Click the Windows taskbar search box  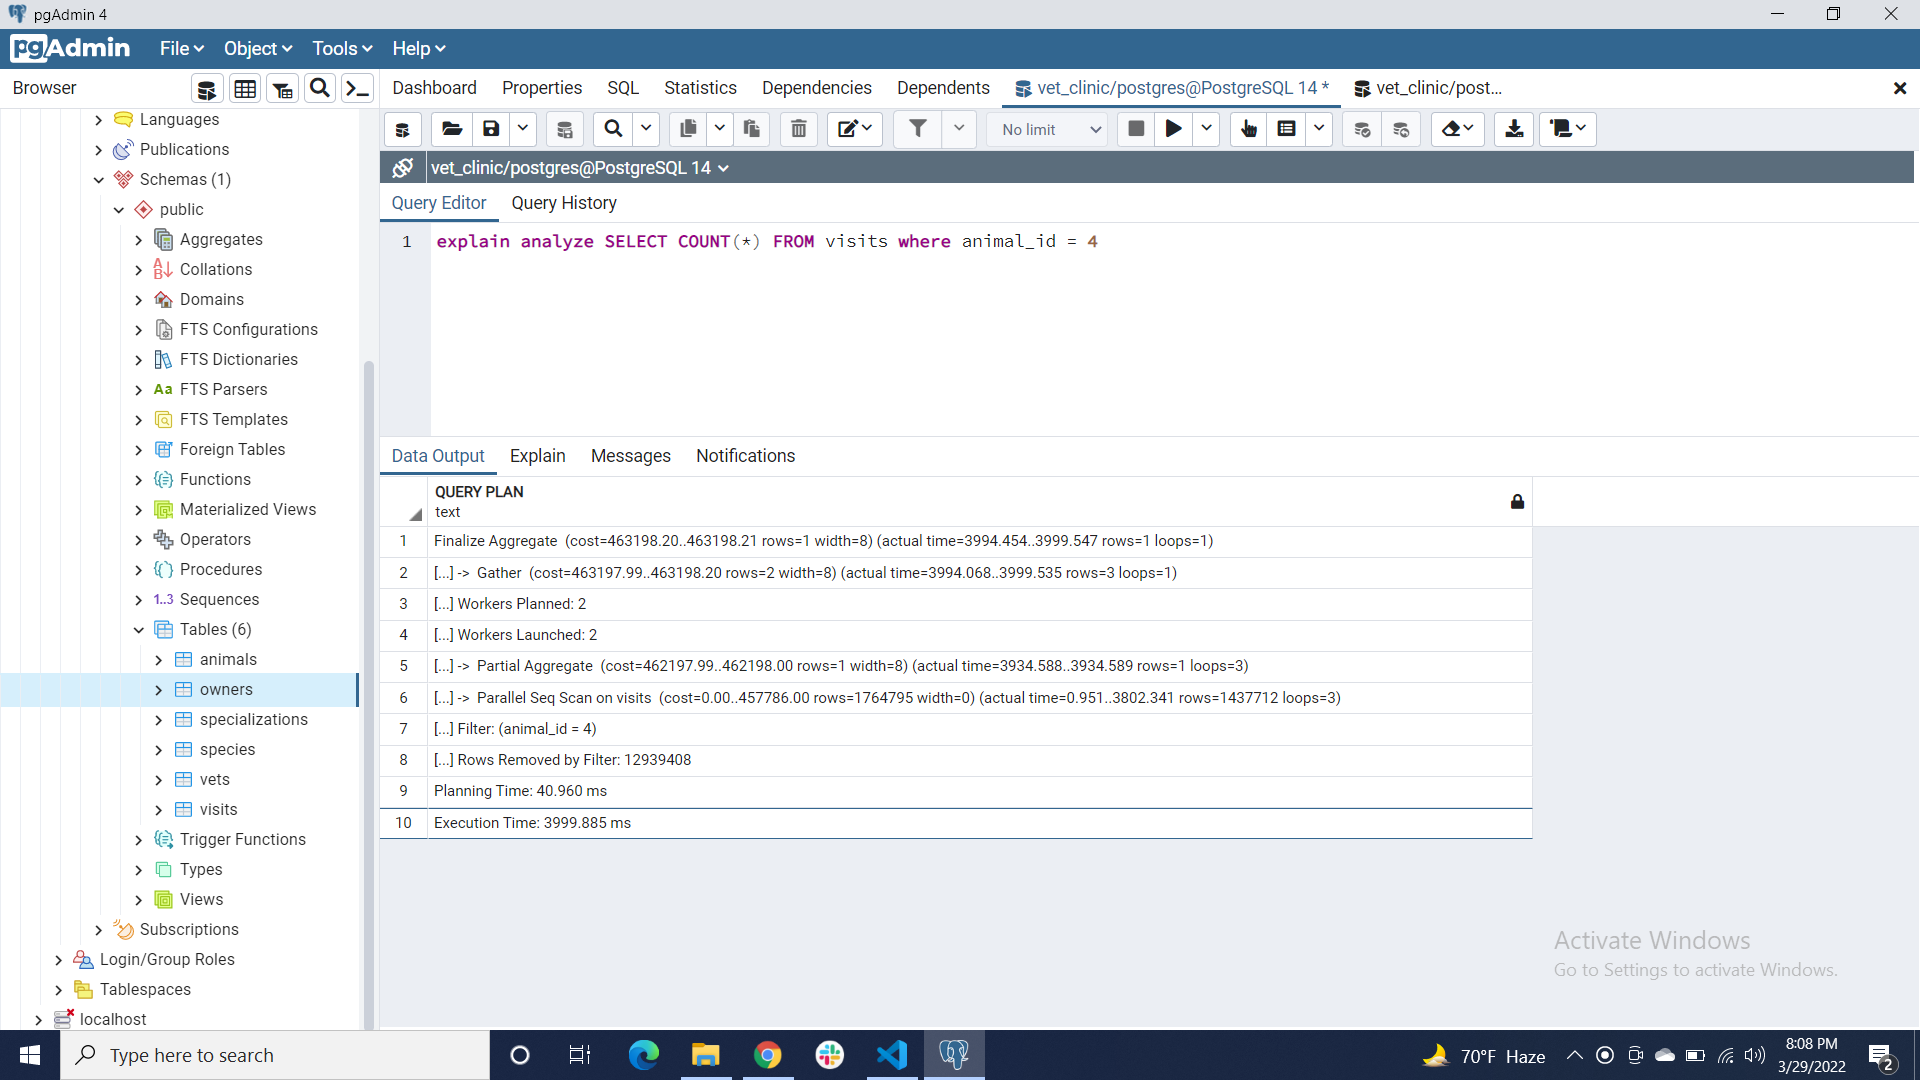click(275, 1055)
